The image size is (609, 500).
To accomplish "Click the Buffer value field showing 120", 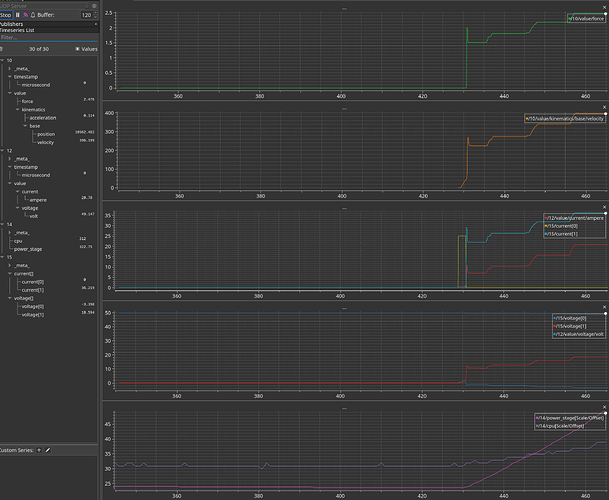I will pyautogui.click(x=86, y=15).
